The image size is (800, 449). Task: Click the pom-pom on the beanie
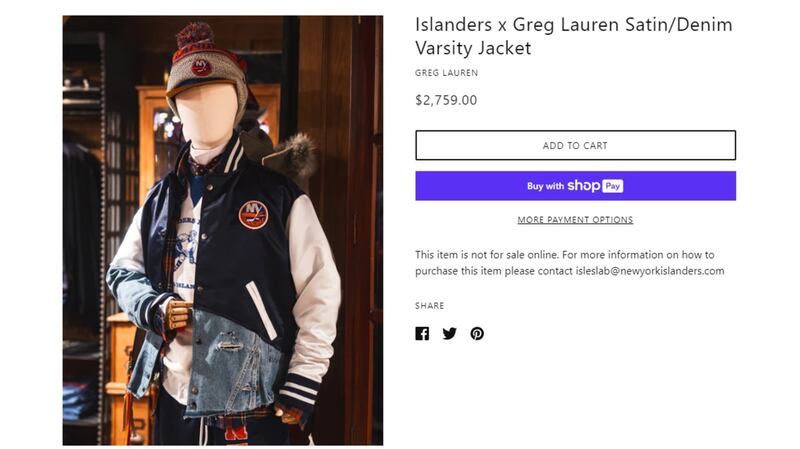194,36
